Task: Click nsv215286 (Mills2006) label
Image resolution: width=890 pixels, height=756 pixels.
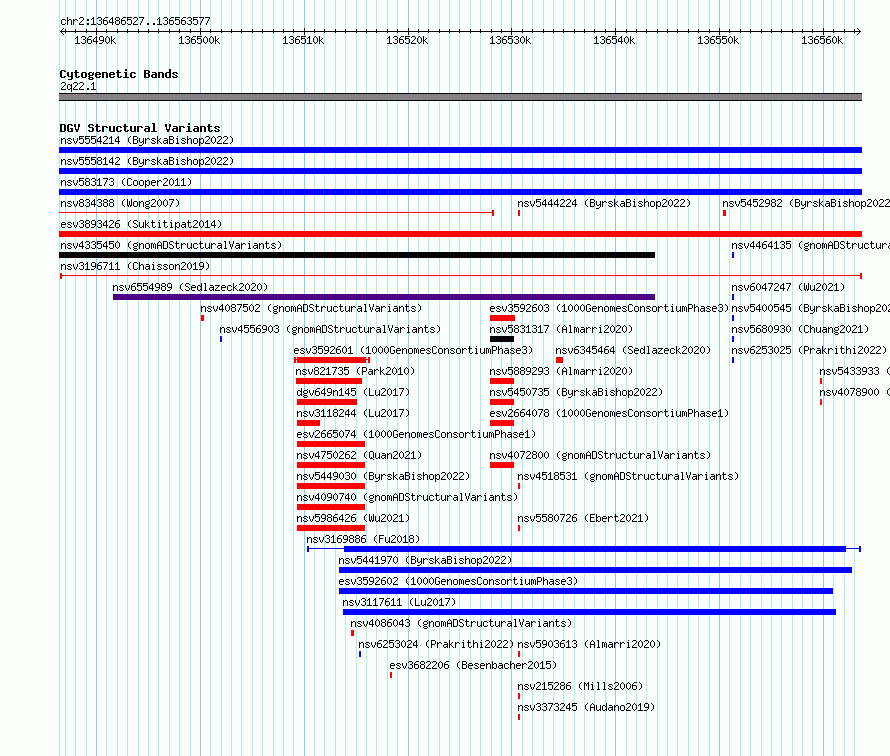Action: [580, 686]
